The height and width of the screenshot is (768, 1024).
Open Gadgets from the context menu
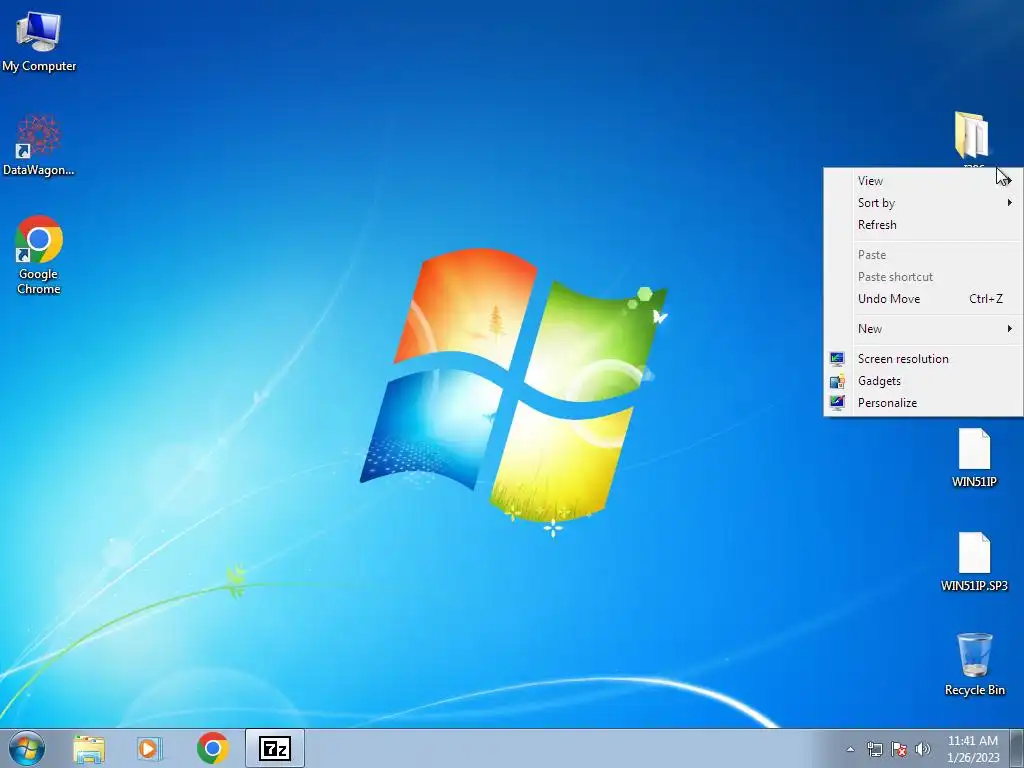[x=923, y=381]
